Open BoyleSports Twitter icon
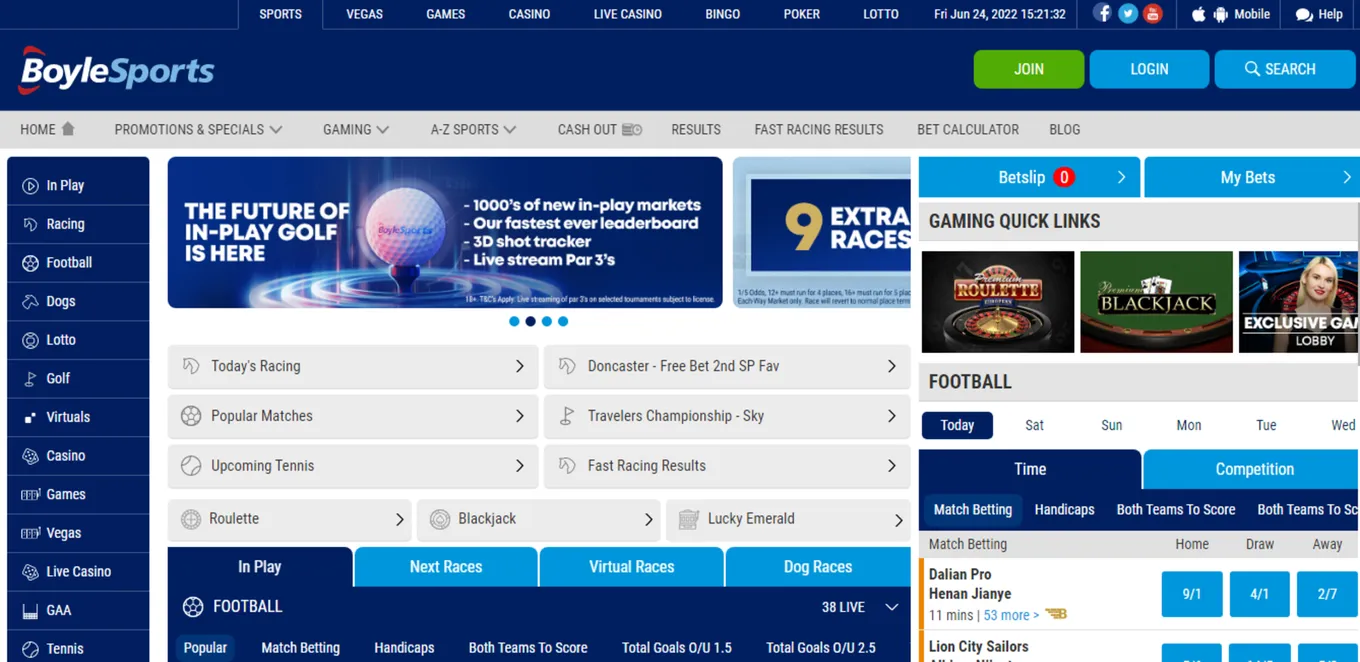 (x=1128, y=14)
